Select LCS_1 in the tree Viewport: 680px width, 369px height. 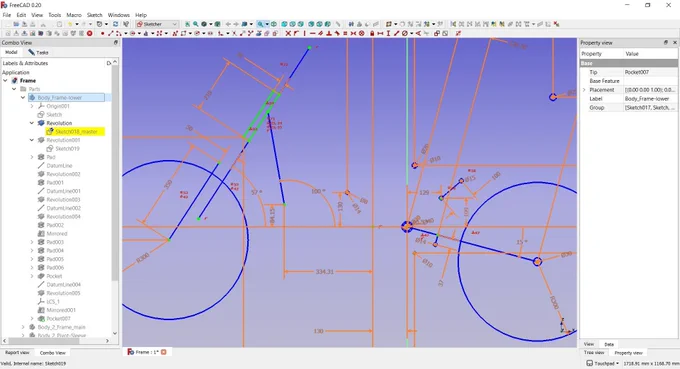53,302
